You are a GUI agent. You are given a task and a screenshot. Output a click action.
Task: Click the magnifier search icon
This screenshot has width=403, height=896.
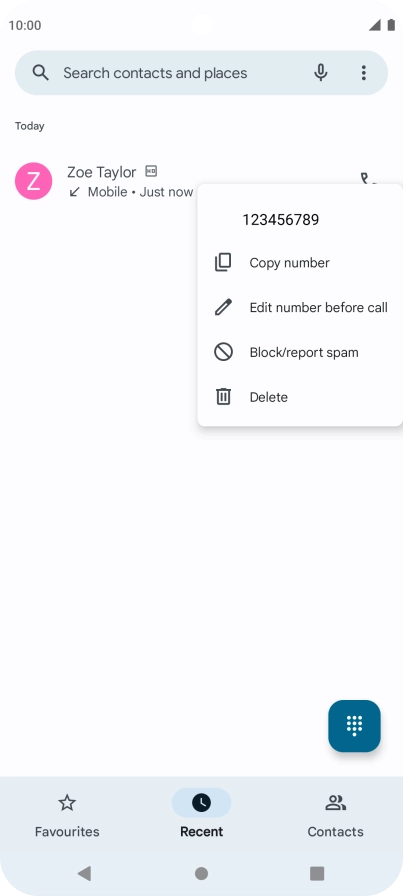(x=41, y=73)
